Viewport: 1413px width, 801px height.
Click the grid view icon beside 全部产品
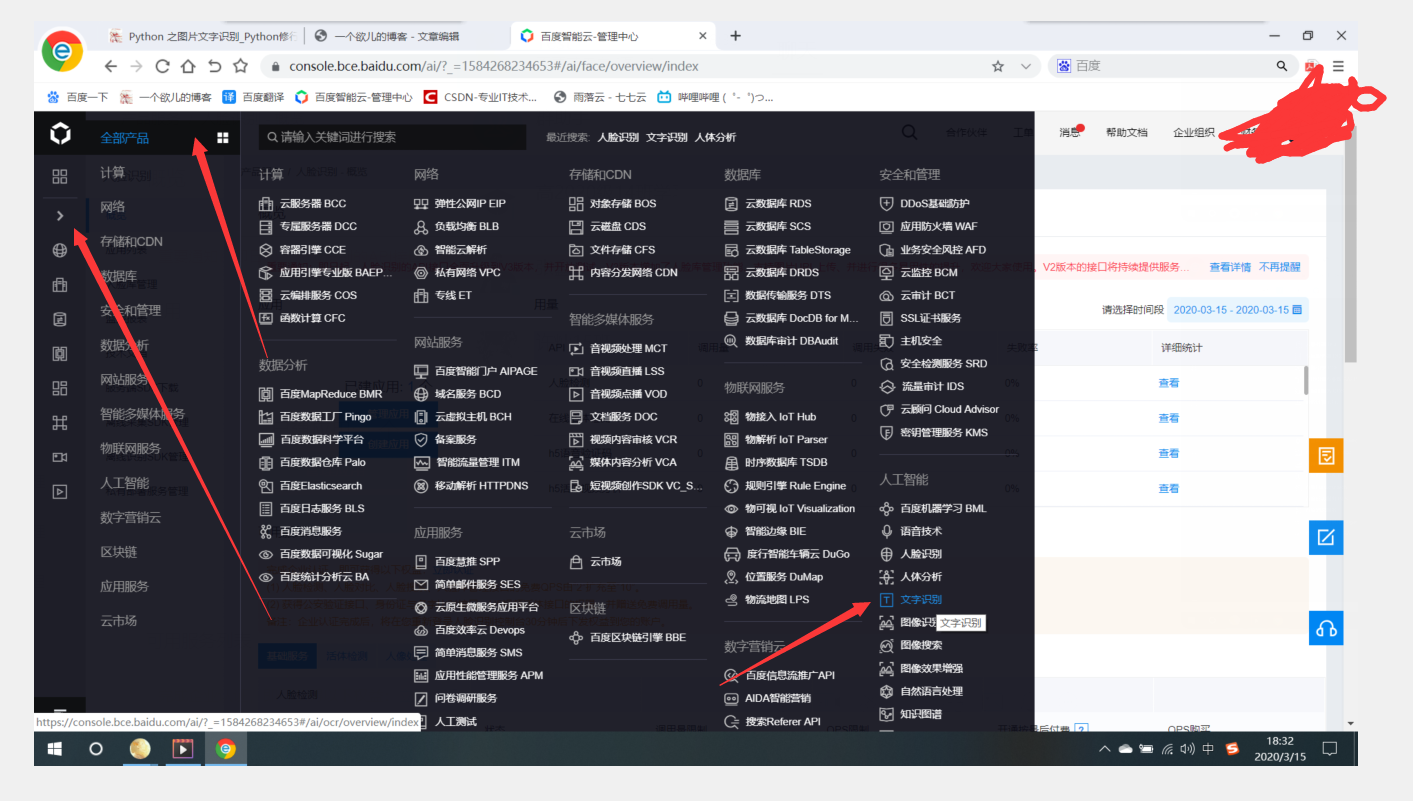click(x=223, y=138)
